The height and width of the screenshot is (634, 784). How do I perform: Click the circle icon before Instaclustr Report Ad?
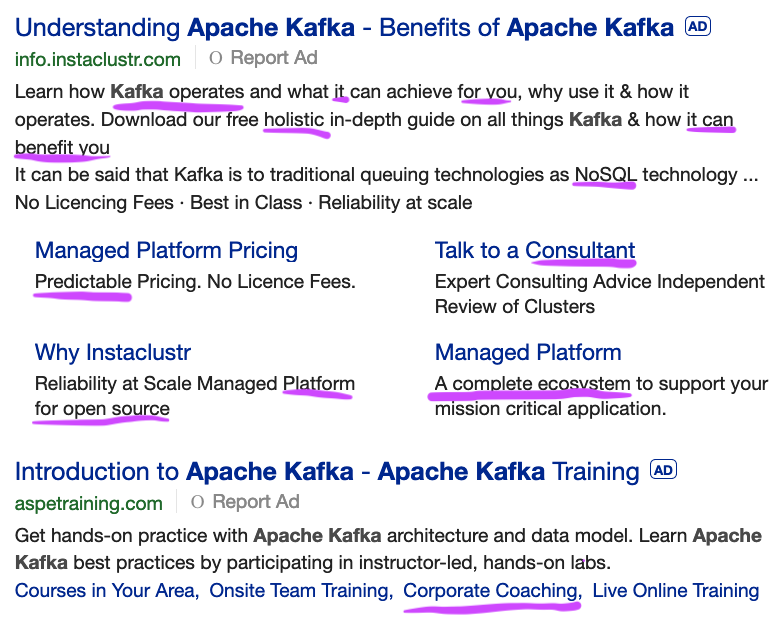tap(216, 58)
